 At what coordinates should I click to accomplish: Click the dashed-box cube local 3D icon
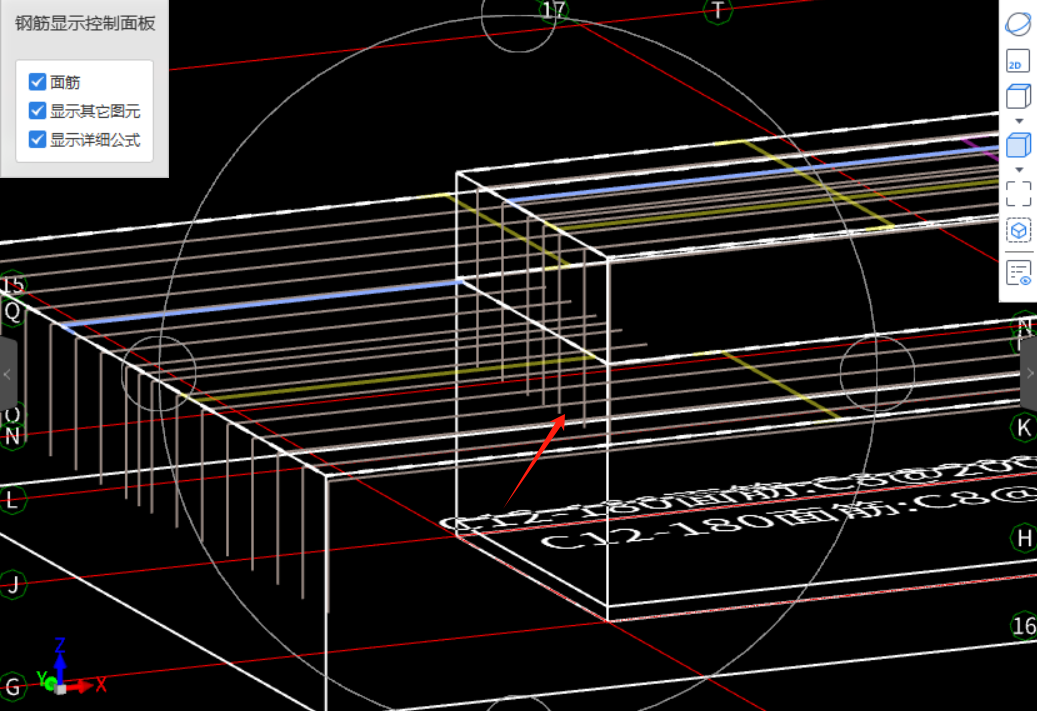[1018, 230]
